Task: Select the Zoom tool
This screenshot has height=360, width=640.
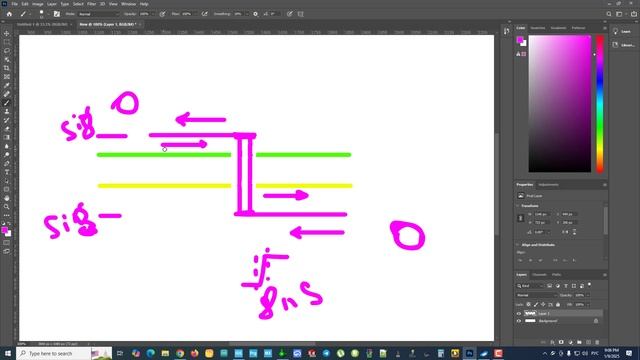Action: (x=7, y=207)
